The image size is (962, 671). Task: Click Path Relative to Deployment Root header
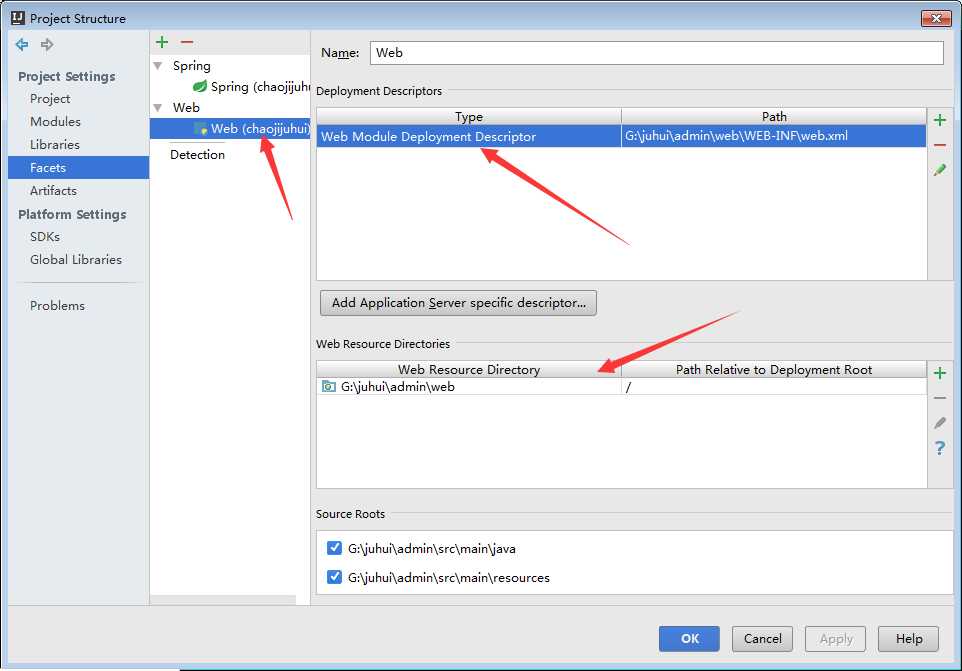pos(774,369)
